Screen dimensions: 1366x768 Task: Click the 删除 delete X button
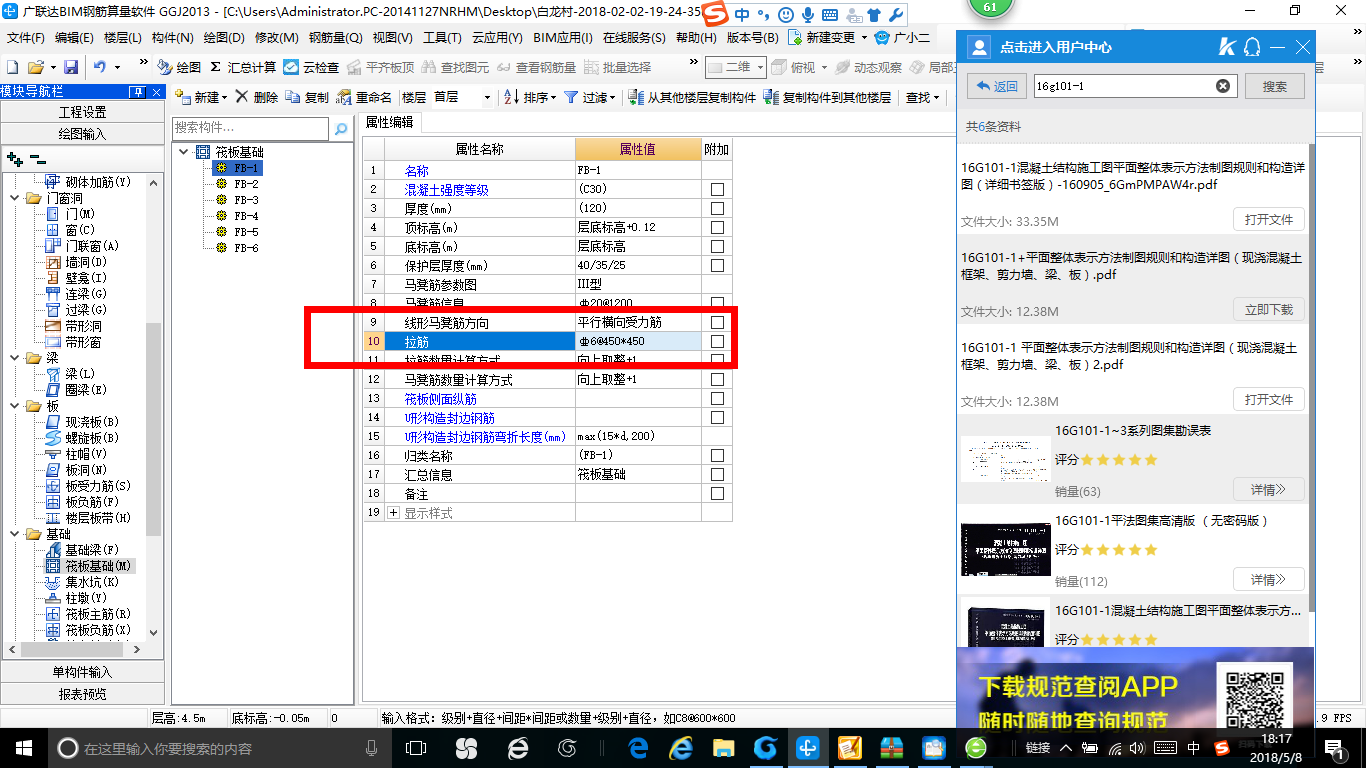(x=257, y=97)
